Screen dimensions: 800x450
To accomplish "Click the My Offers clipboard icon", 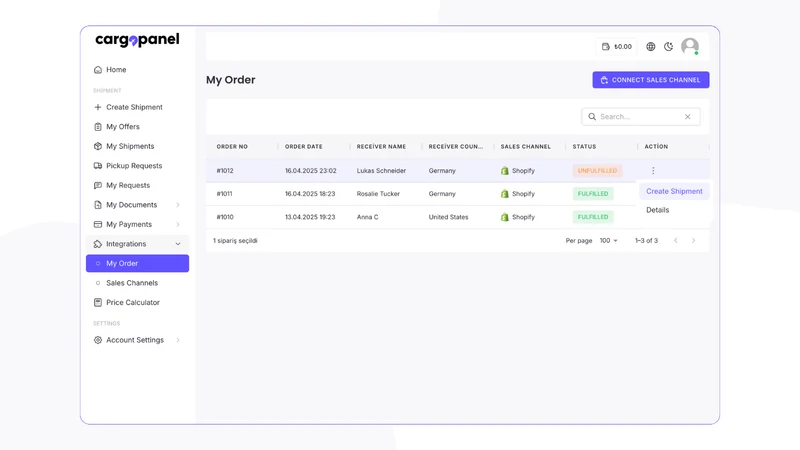I will pyautogui.click(x=98, y=127).
